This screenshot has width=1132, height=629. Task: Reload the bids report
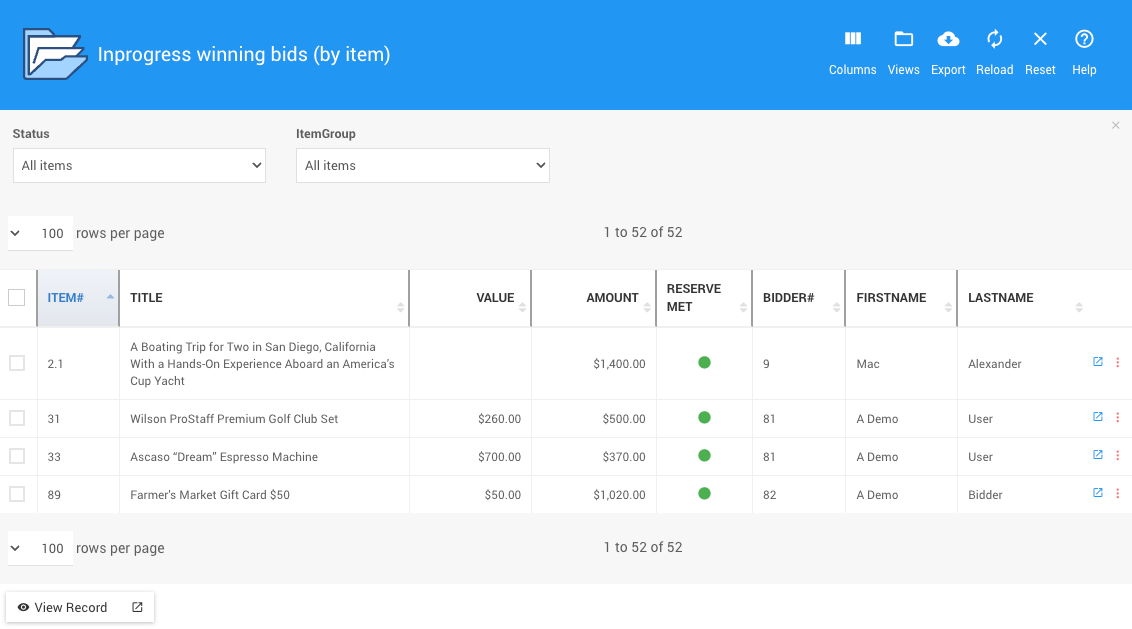coord(994,40)
